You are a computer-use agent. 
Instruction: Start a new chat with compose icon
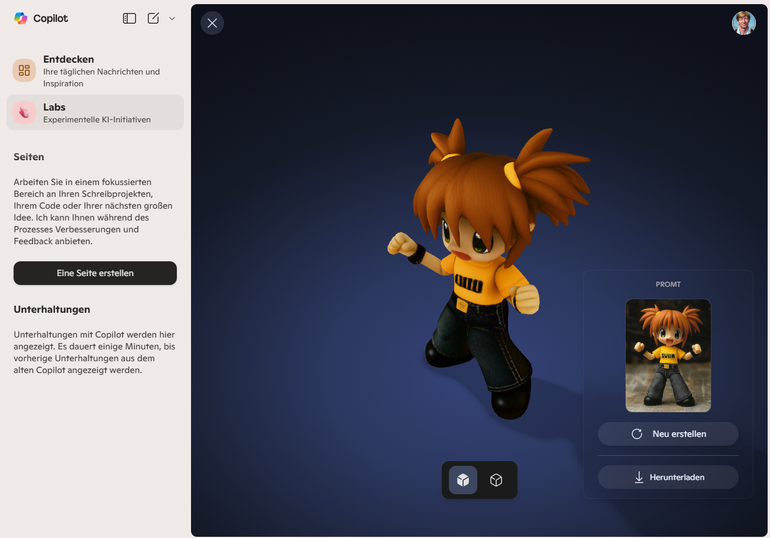(153, 18)
